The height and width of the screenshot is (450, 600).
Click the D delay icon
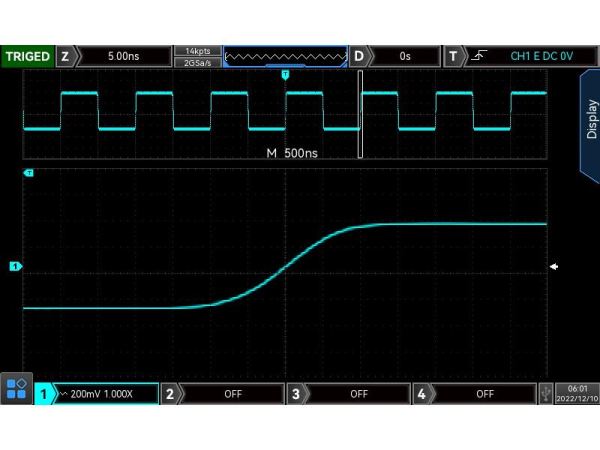click(x=359, y=56)
